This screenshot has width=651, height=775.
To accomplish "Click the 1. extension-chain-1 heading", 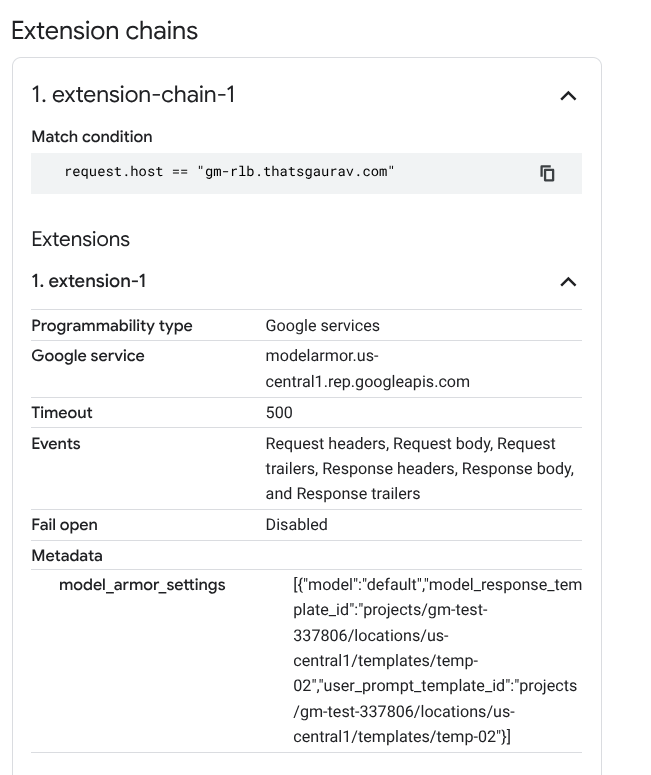I will point(133,94).
